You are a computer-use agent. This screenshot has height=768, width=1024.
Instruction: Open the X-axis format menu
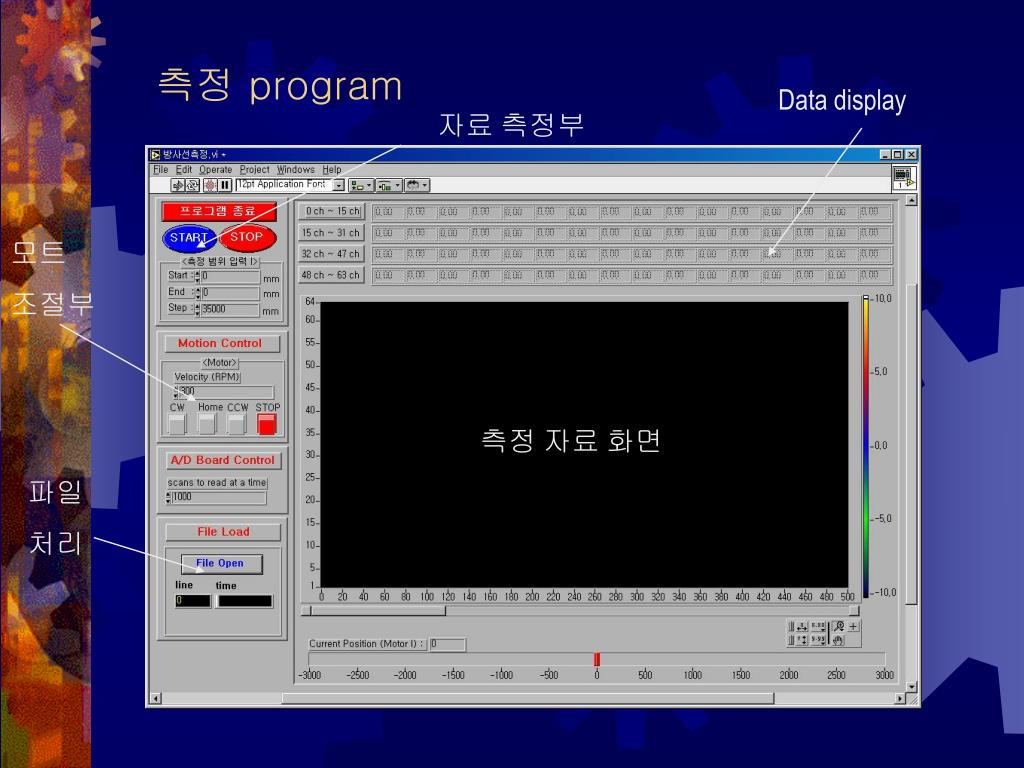[x=818, y=626]
